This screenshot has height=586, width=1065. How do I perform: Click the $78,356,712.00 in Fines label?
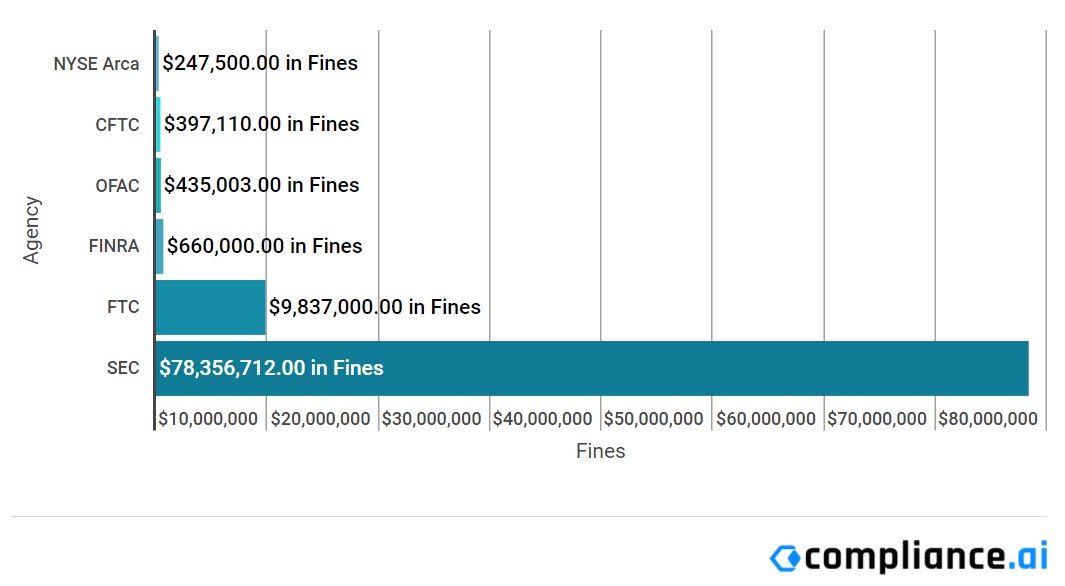coord(272,368)
